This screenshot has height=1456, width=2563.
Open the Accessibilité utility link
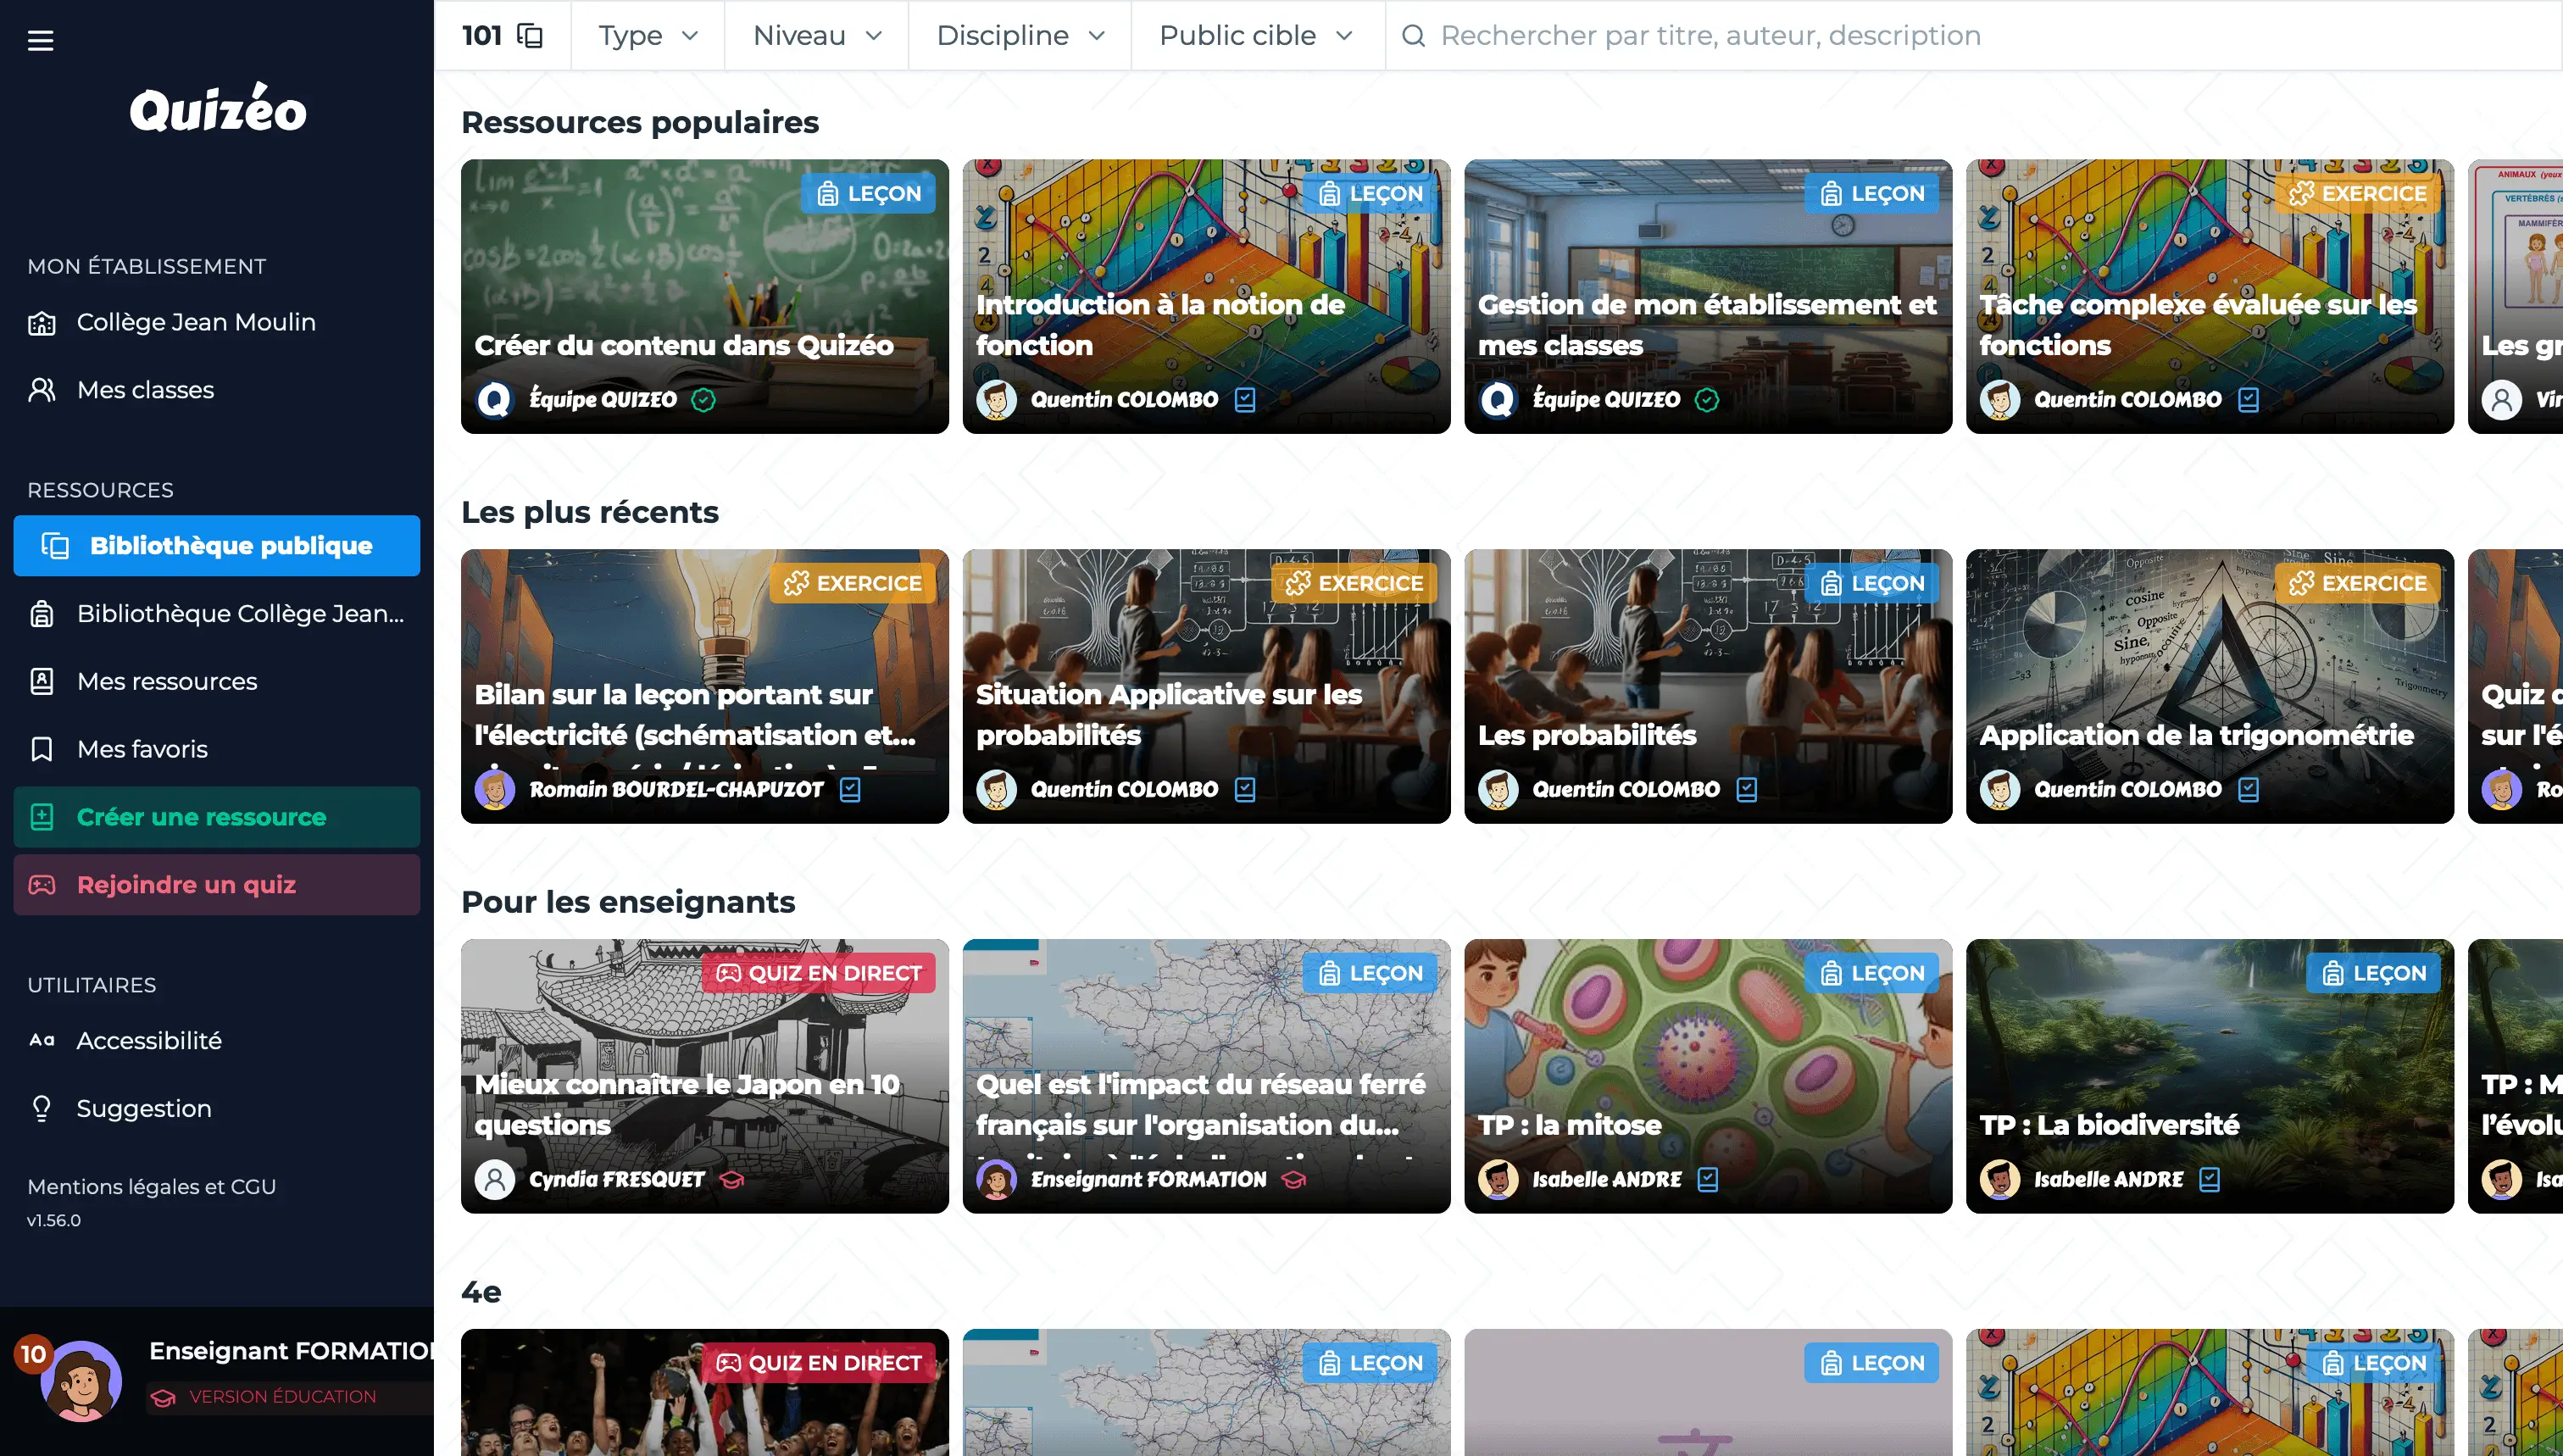pyautogui.click(x=217, y=1040)
